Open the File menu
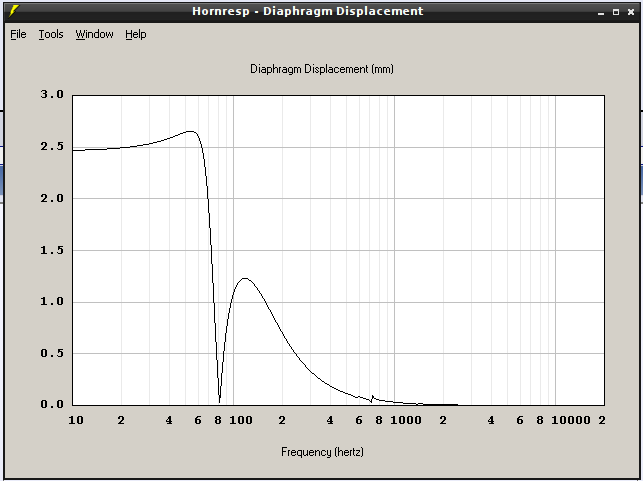 18,34
